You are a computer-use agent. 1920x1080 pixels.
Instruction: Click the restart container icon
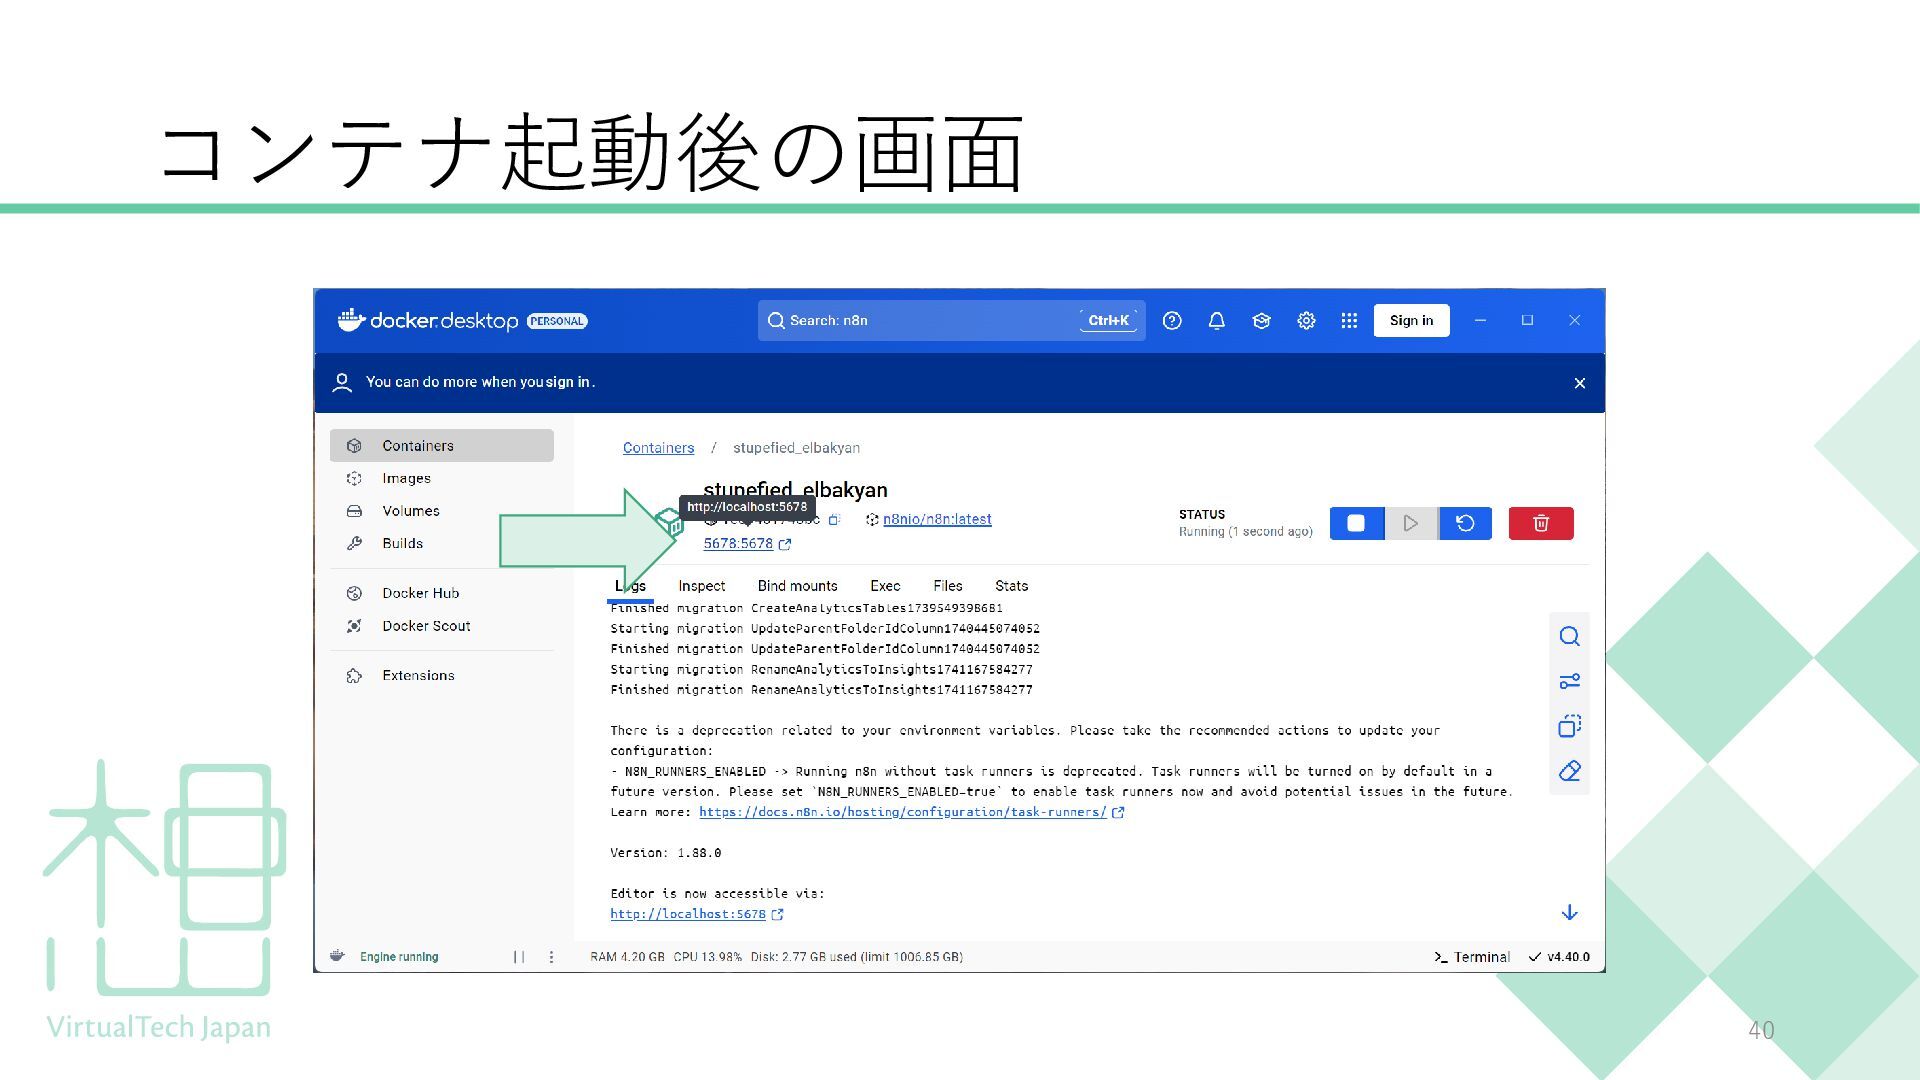coord(1465,523)
